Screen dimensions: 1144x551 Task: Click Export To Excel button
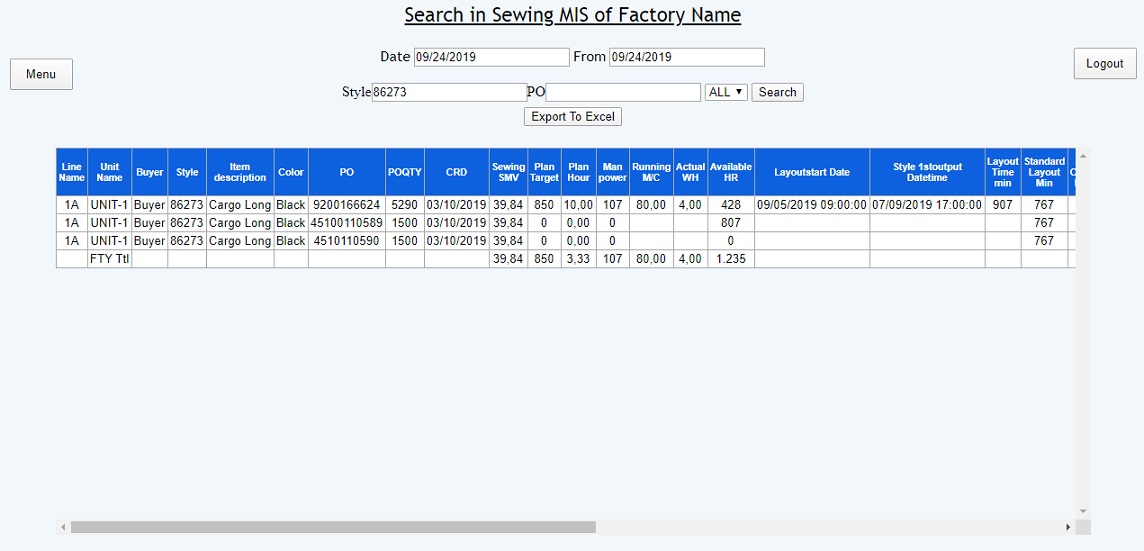tap(573, 117)
